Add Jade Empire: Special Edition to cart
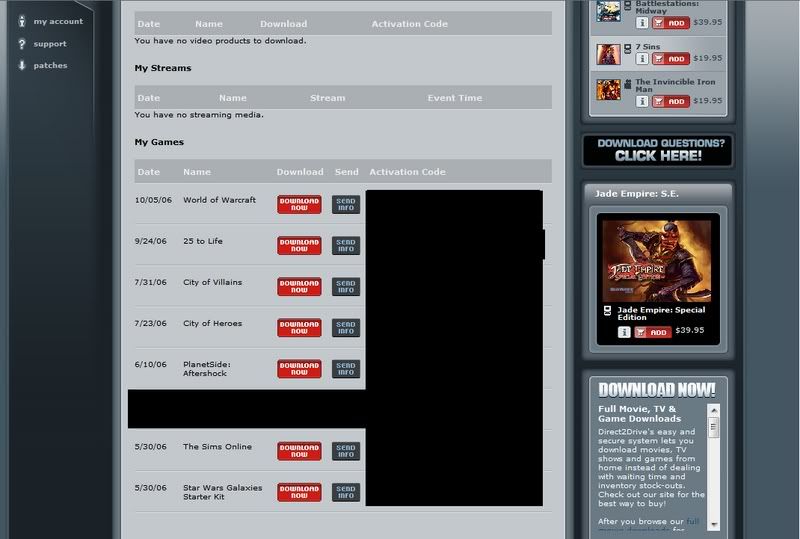 pyautogui.click(x=653, y=332)
